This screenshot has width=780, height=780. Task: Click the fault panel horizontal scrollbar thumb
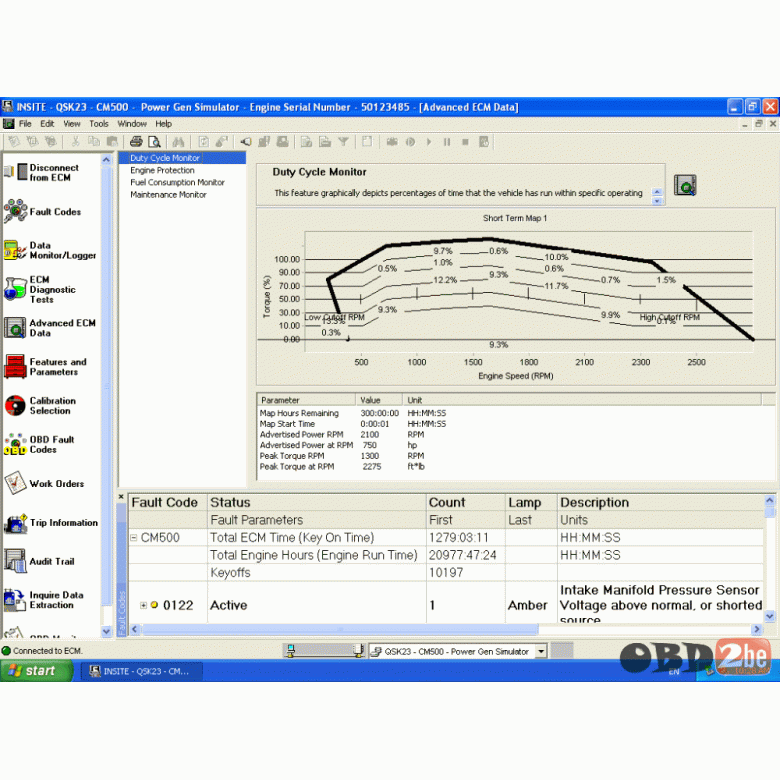[x=340, y=629]
